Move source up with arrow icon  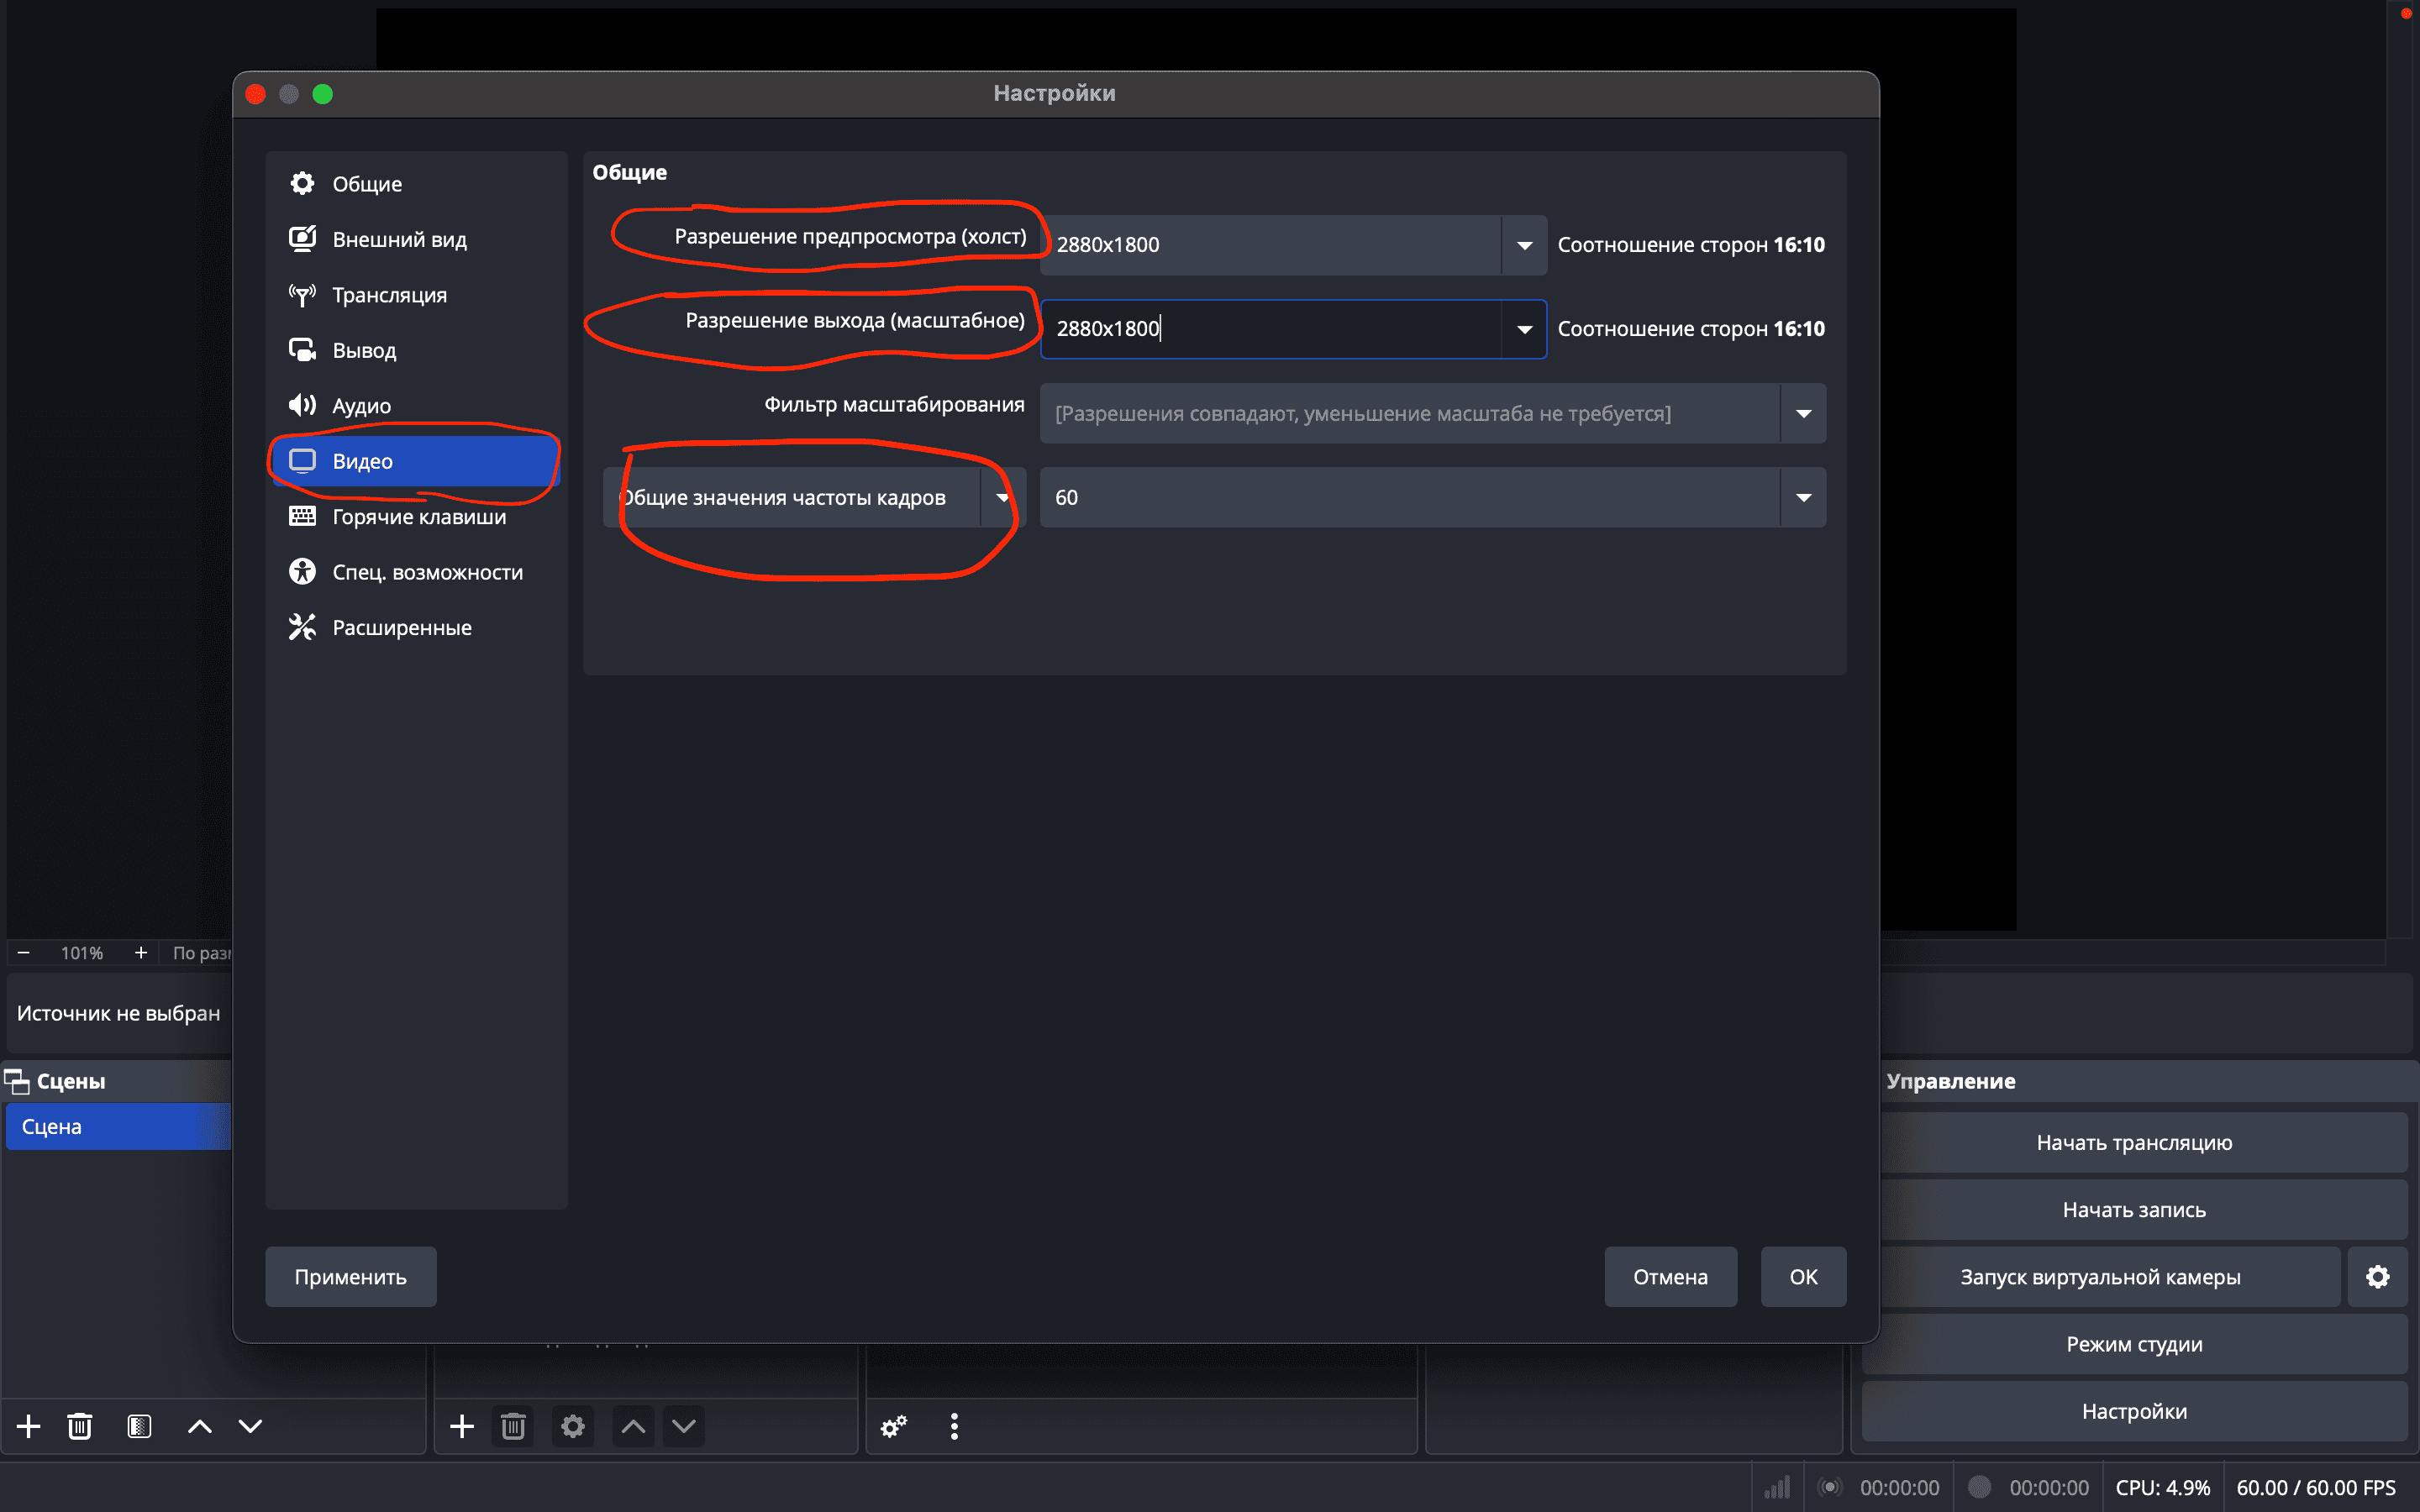[x=633, y=1426]
